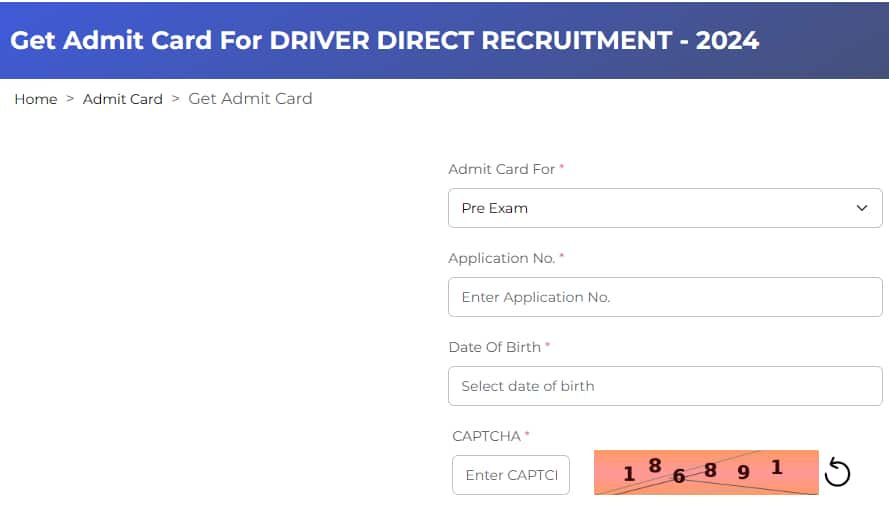Navigate to Admit Card breadcrumb link
Screen dimensions: 889x511
(x=122, y=99)
